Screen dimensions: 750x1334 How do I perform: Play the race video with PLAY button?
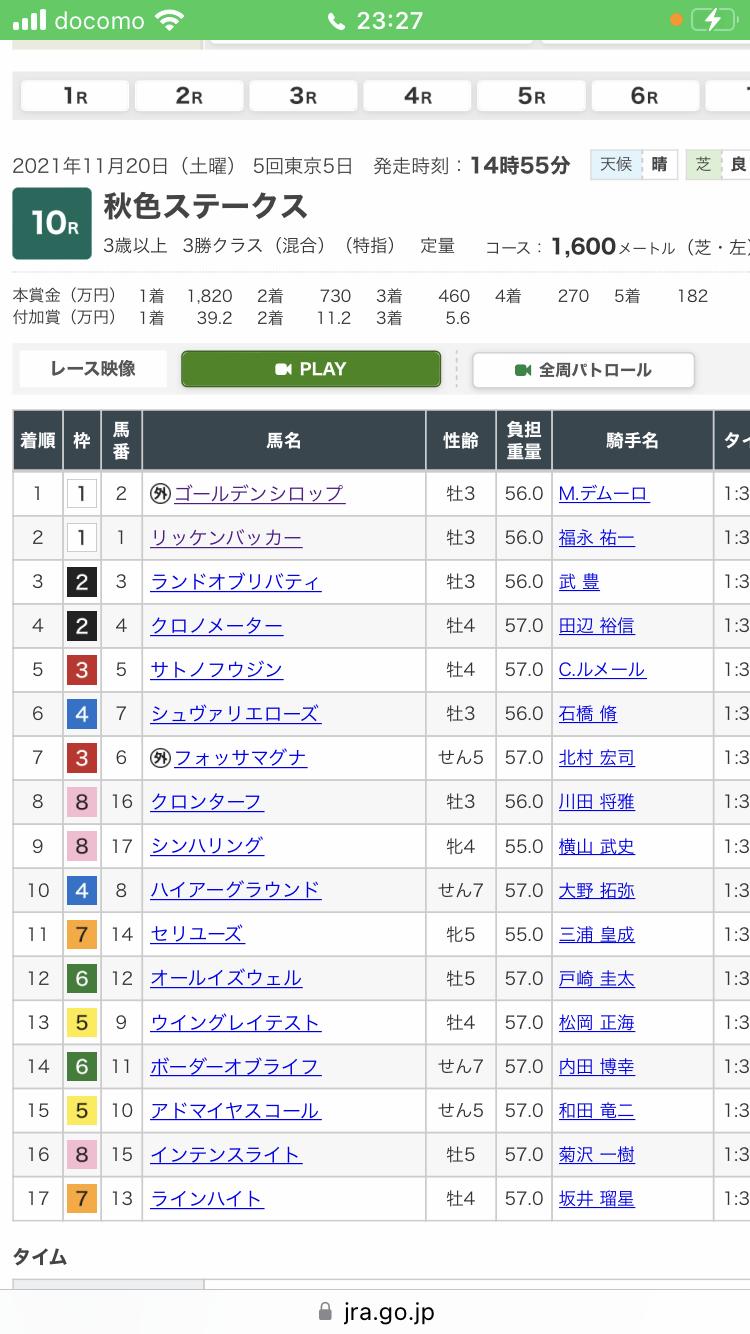click(311, 369)
